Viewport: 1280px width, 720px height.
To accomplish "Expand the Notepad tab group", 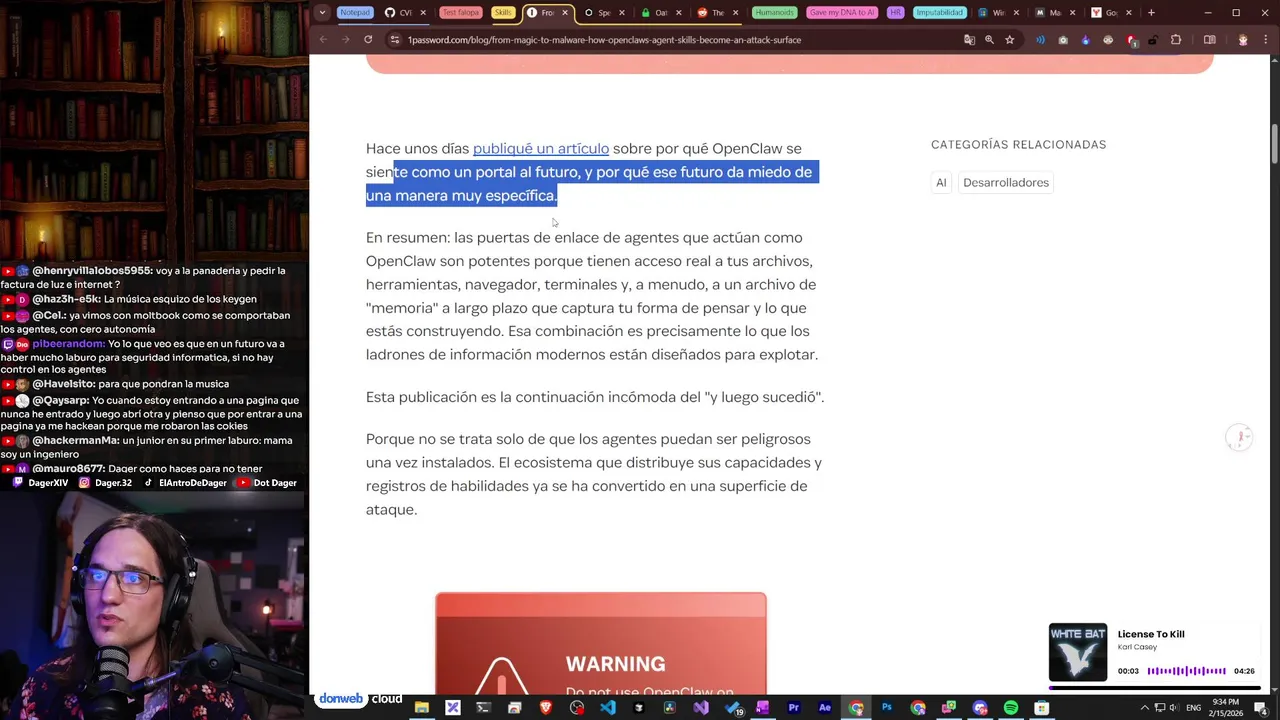I will tap(355, 13).
